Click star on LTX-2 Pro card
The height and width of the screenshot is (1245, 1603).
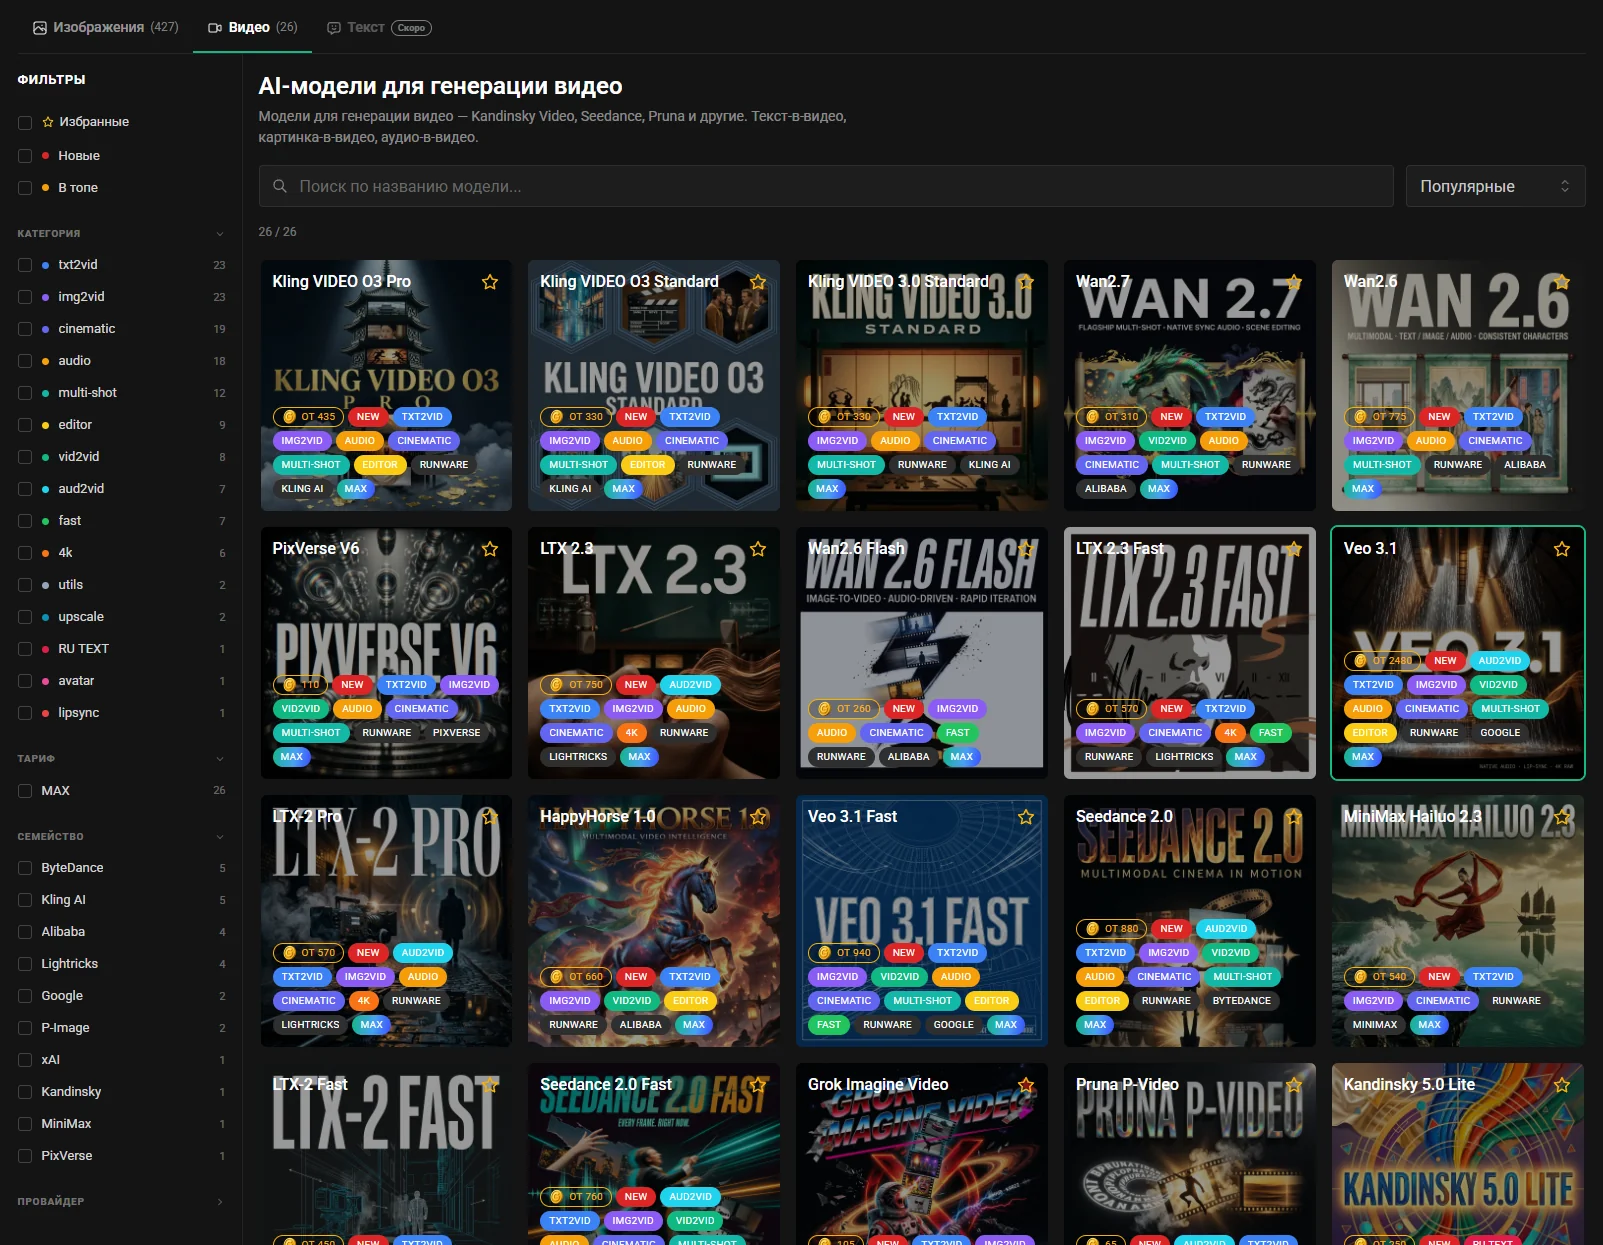coord(490,817)
